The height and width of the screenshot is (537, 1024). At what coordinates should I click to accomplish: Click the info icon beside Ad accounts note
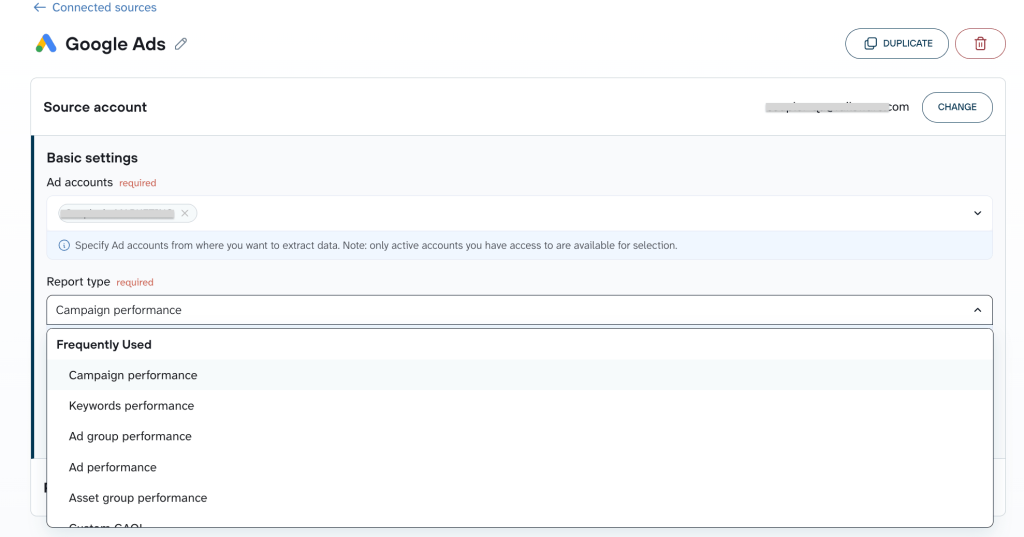64,246
